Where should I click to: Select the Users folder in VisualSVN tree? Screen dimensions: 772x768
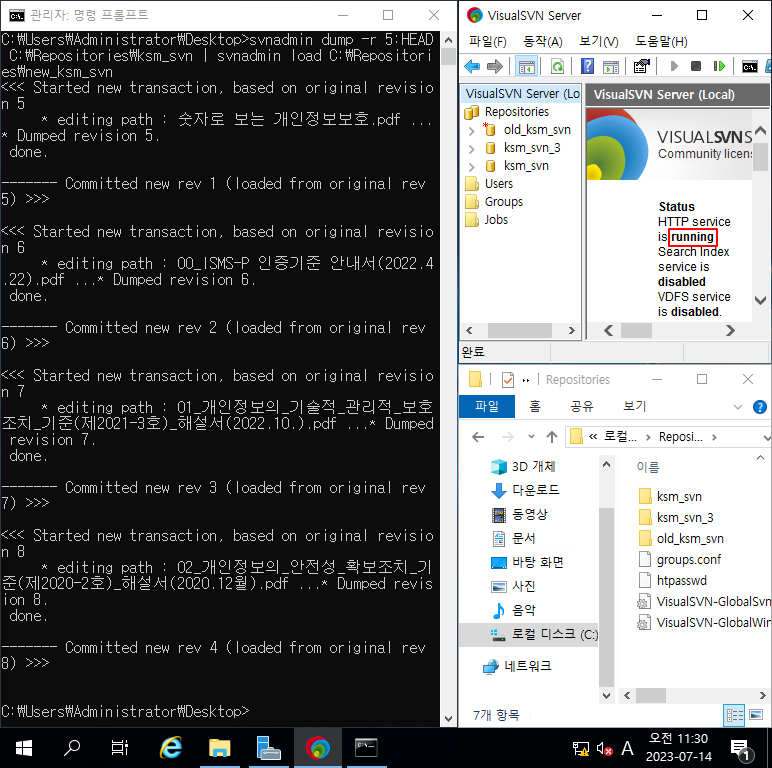coord(498,184)
